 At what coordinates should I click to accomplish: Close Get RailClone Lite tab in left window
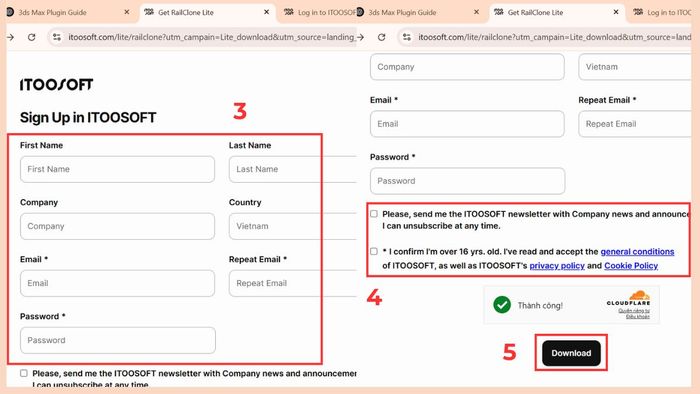[x=267, y=12]
